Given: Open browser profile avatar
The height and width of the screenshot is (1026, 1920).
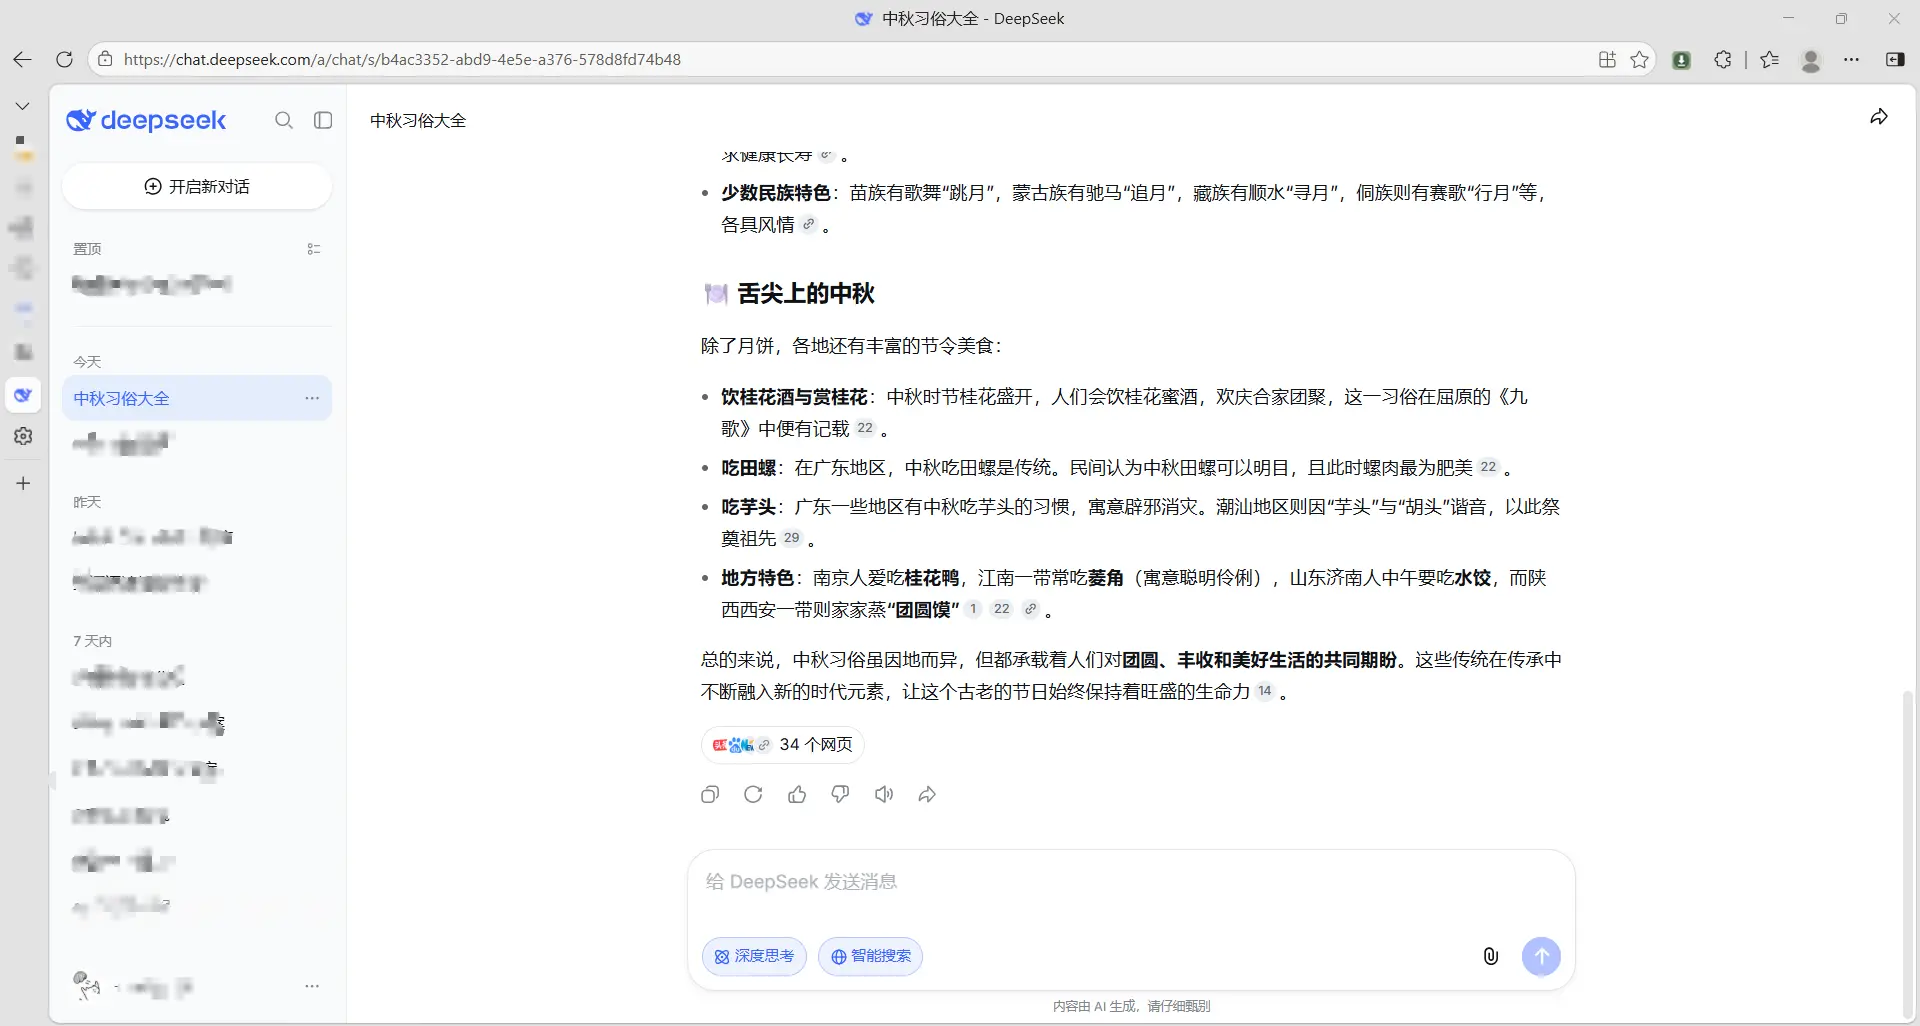Looking at the screenshot, I should click(x=1810, y=59).
